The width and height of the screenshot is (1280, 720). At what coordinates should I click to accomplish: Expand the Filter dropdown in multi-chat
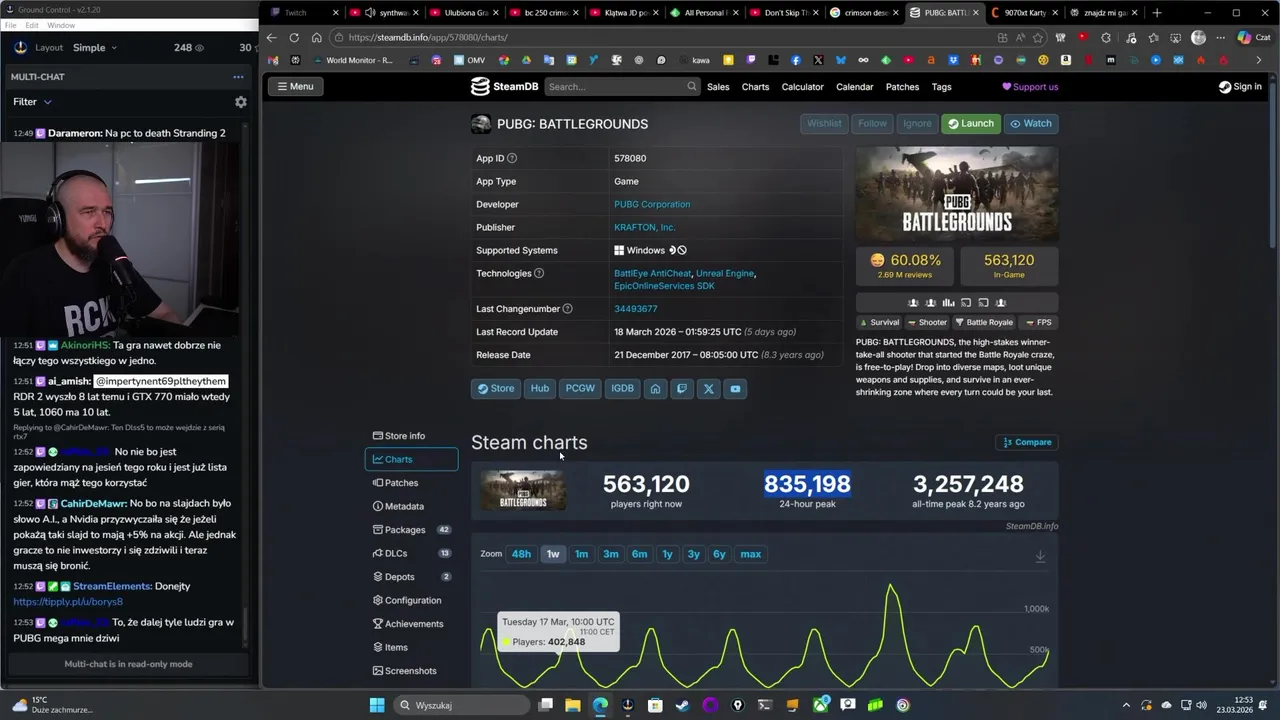pyautogui.click(x=32, y=102)
